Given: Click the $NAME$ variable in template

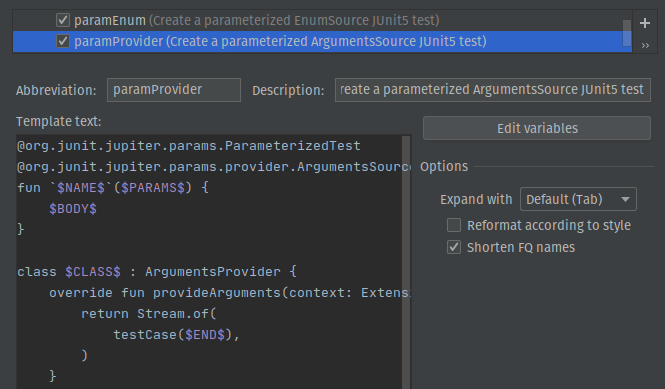Looking at the screenshot, I should tap(81, 188).
